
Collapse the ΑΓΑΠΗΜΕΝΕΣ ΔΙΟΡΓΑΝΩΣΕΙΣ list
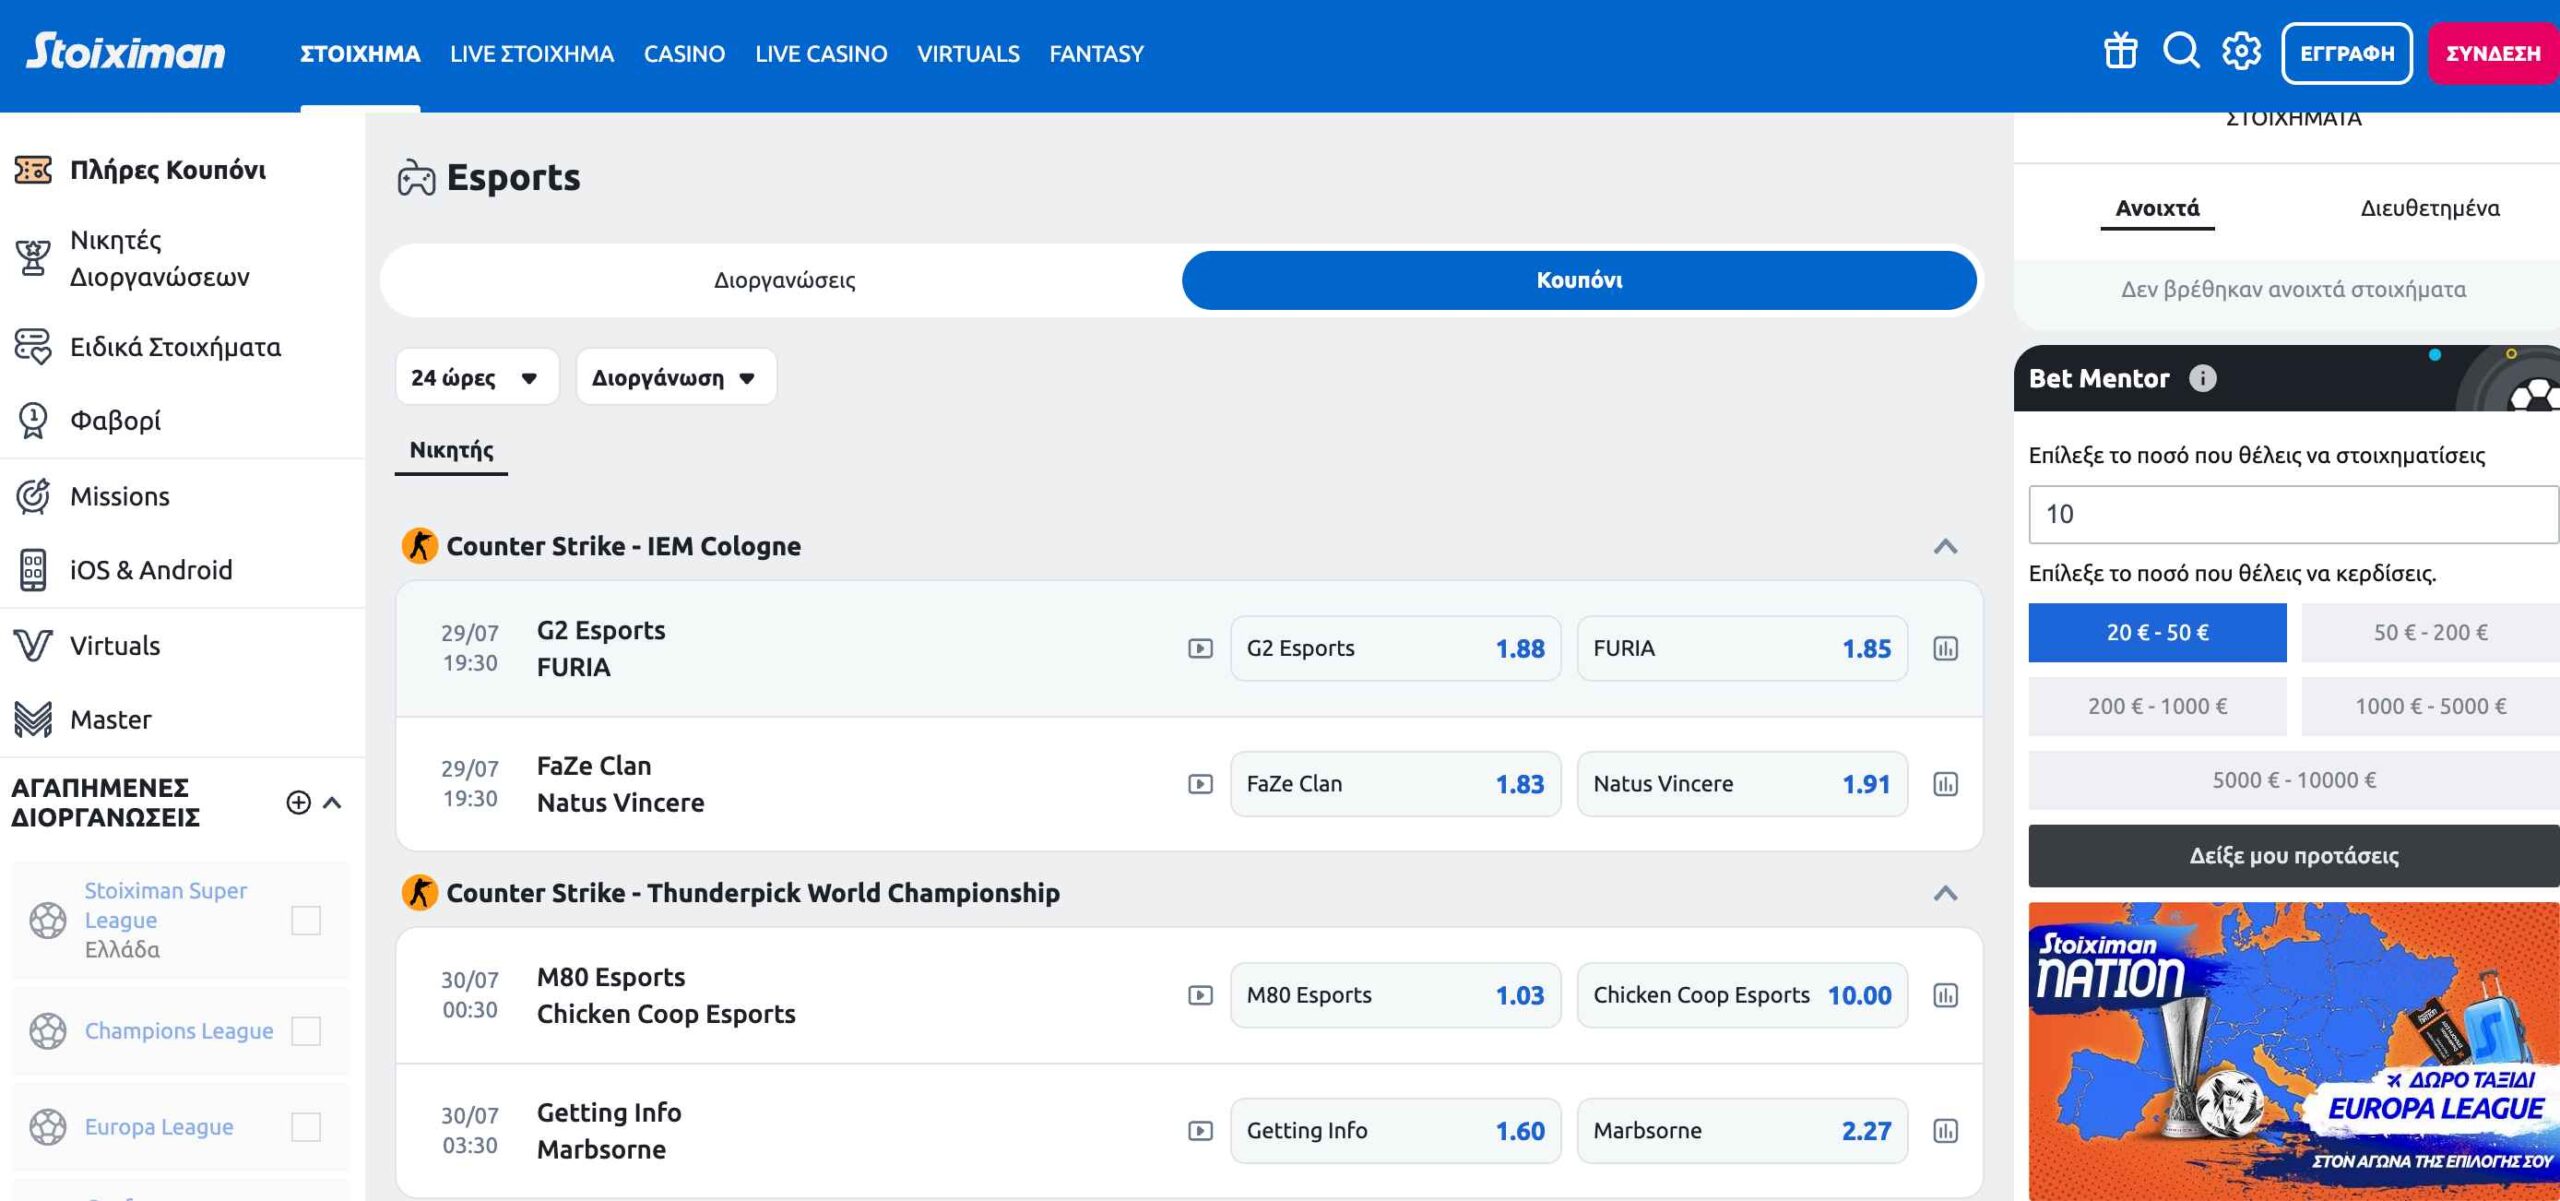(x=332, y=802)
